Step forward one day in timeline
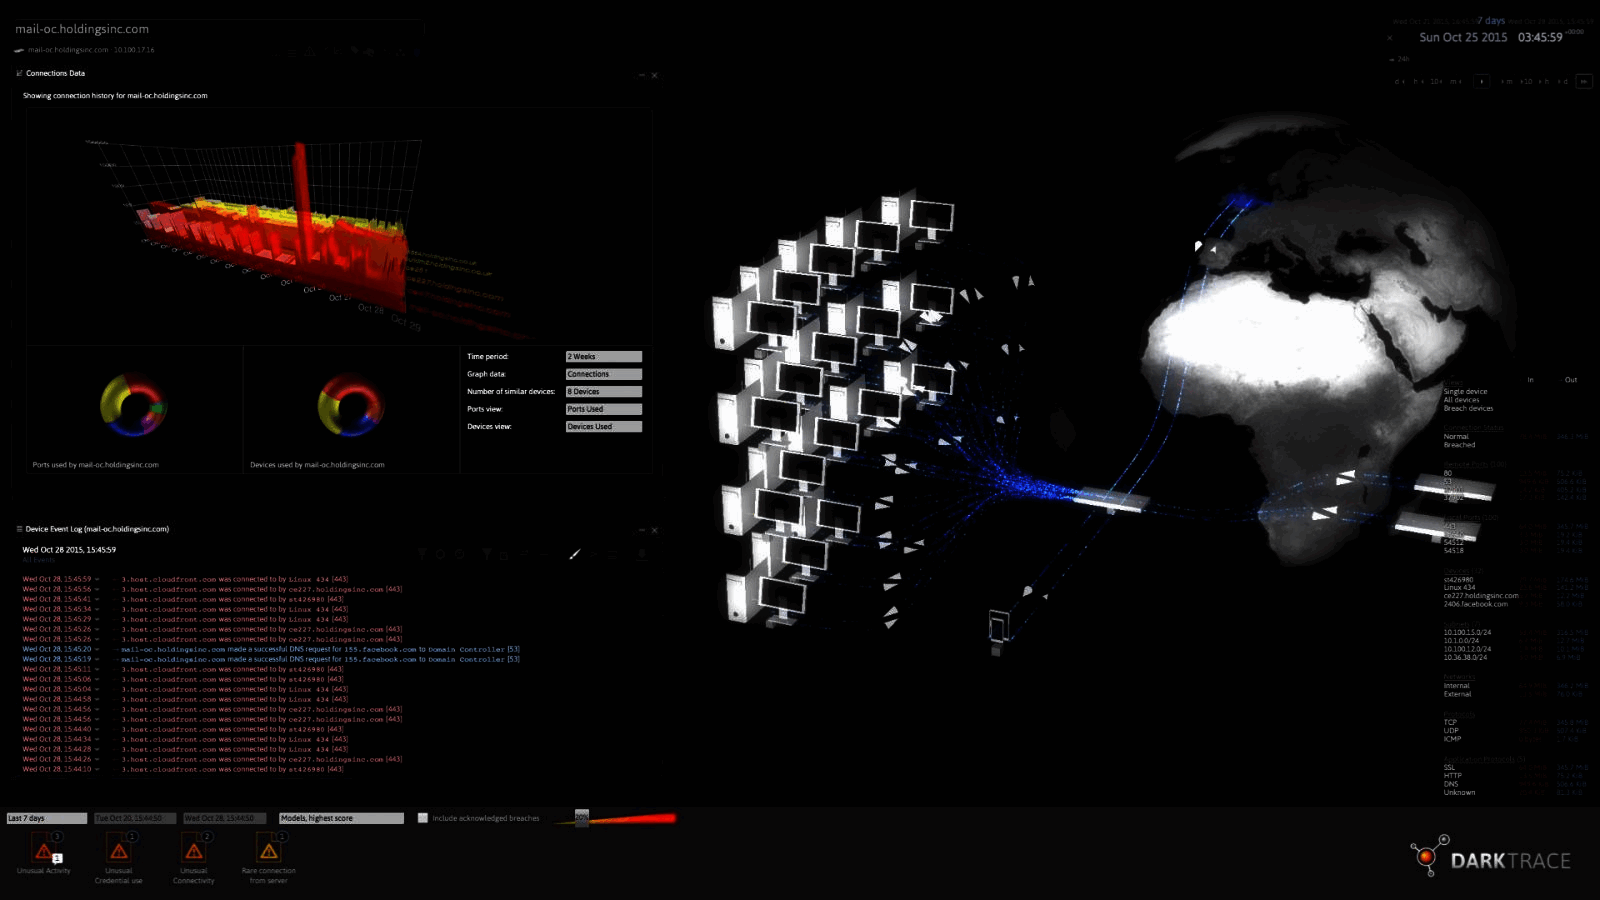The image size is (1600, 900). click(1563, 82)
